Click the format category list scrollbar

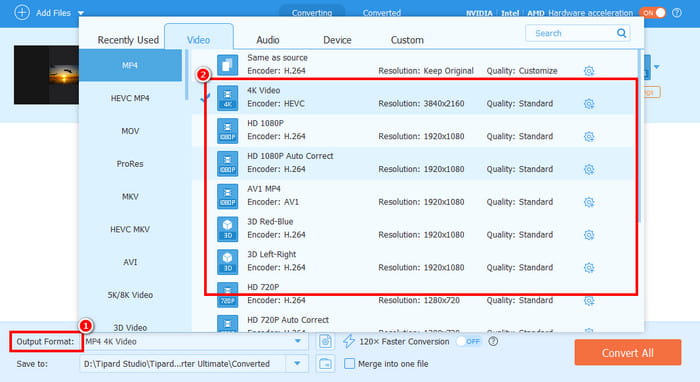(187, 75)
